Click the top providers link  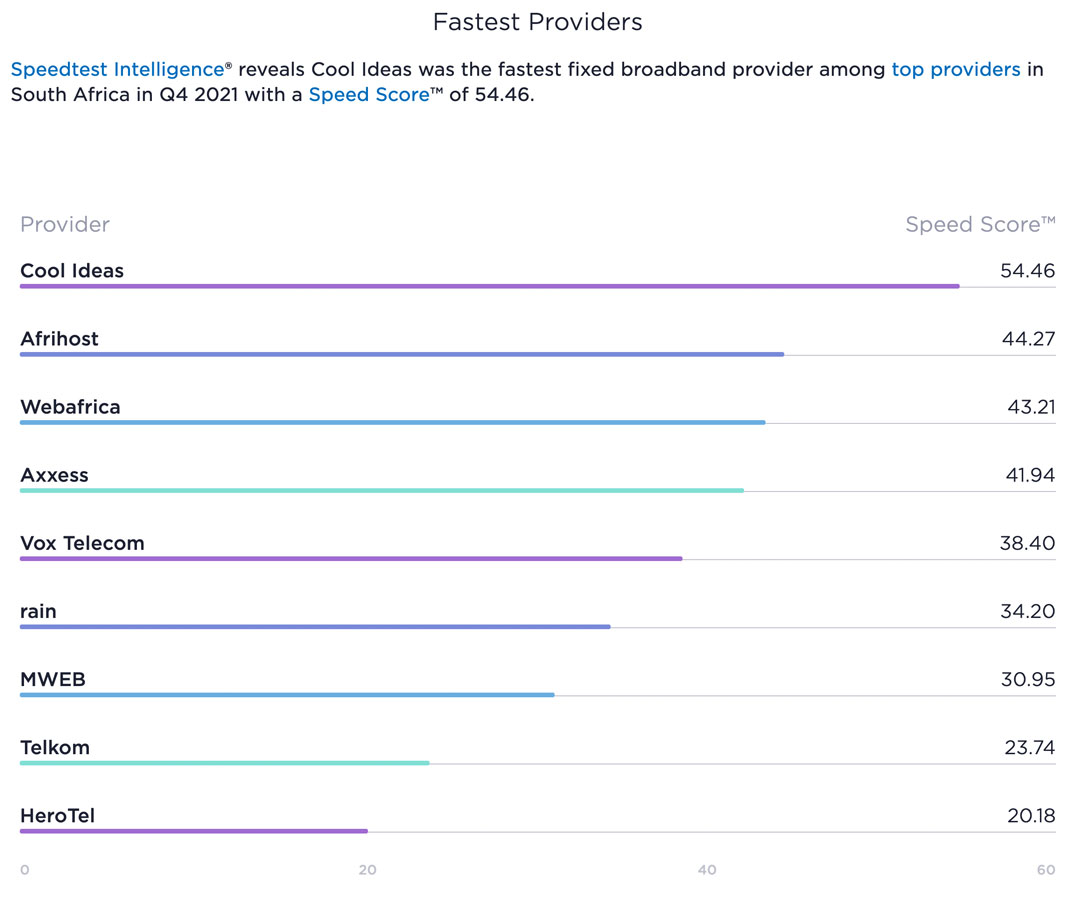pos(955,69)
